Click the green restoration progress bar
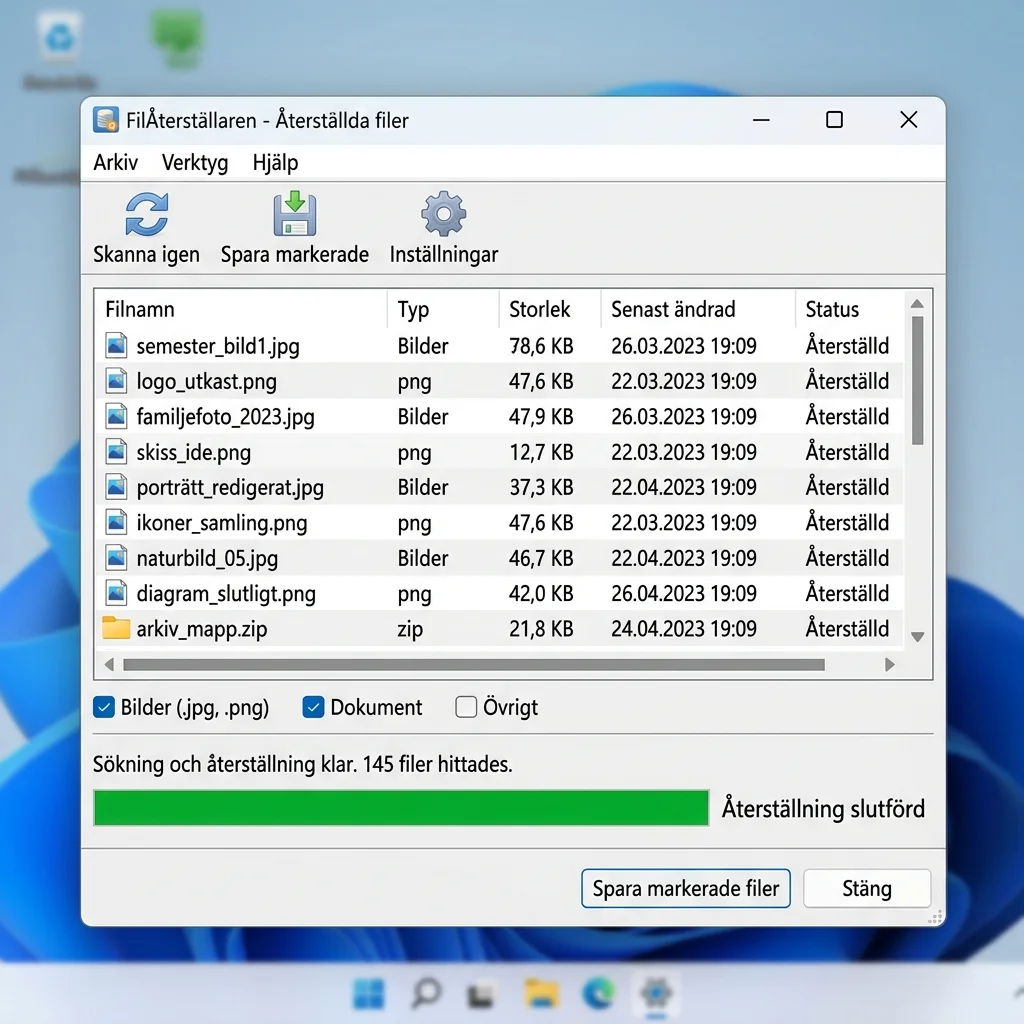The image size is (1024, 1024). pyautogui.click(x=401, y=808)
